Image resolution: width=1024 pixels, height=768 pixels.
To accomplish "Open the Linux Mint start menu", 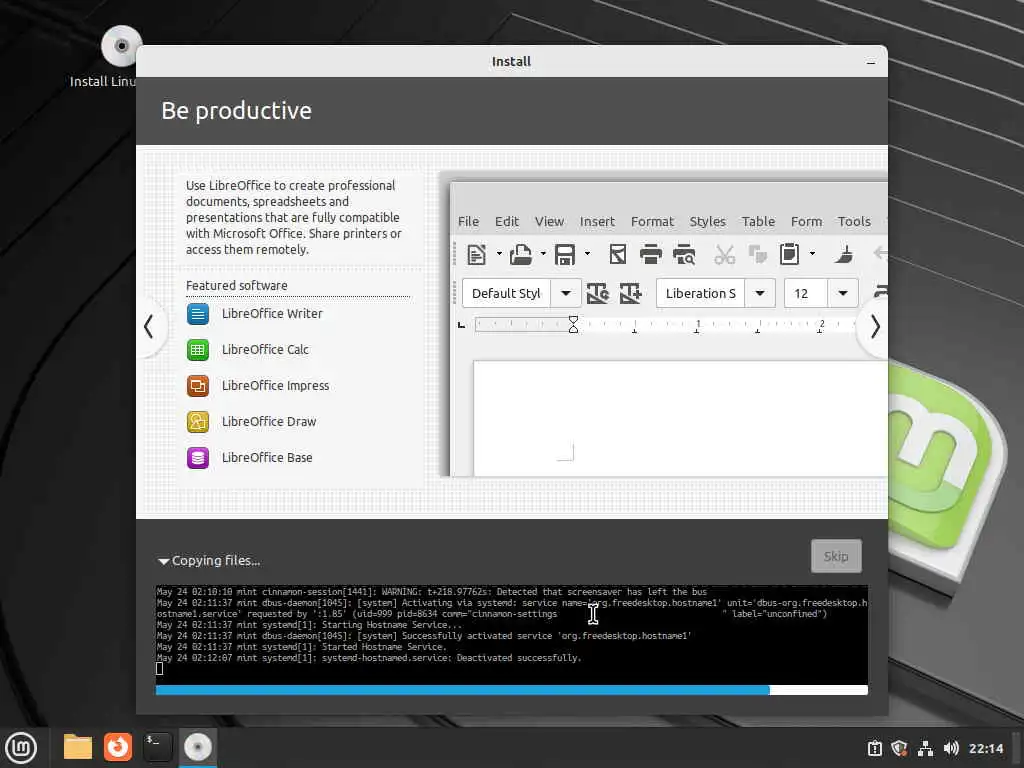I will (x=21, y=748).
